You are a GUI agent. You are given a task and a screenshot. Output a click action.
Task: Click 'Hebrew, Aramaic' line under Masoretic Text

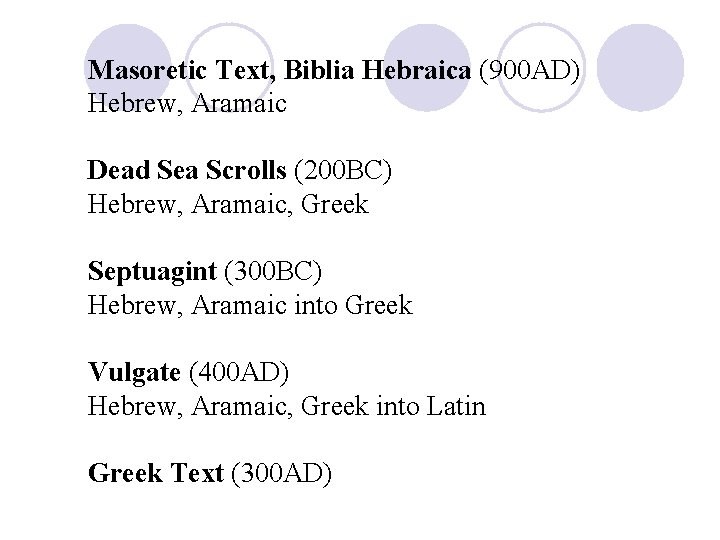point(187,102)
